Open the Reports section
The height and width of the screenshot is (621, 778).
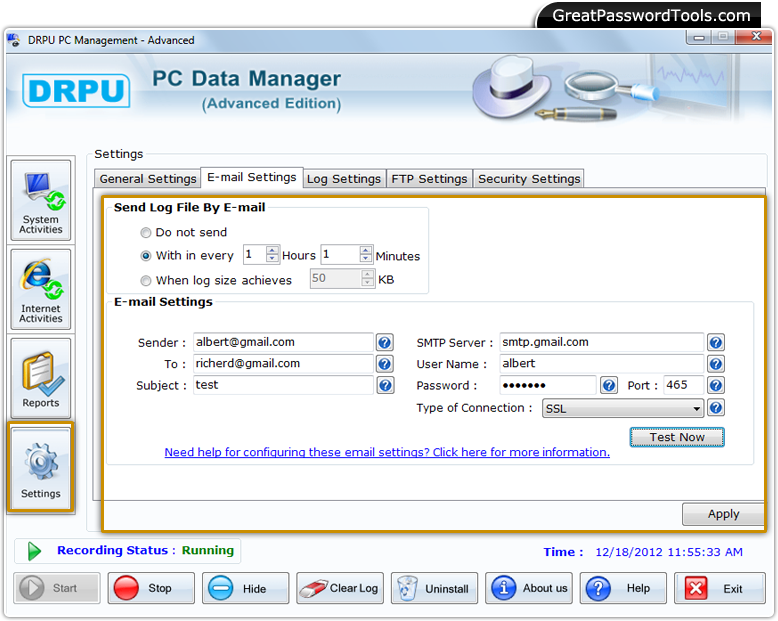(x=41, y=379)
